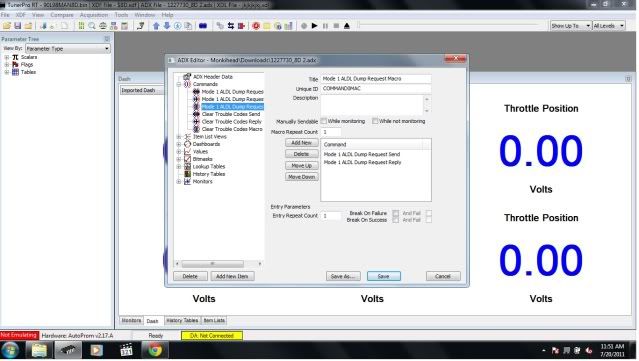Open the View By Parameter Type dropdown

(x=68, y=48)
